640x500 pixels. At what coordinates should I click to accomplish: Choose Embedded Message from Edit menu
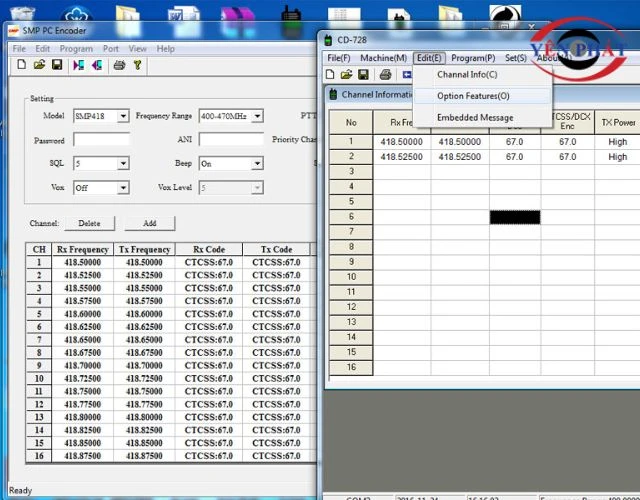482,118
